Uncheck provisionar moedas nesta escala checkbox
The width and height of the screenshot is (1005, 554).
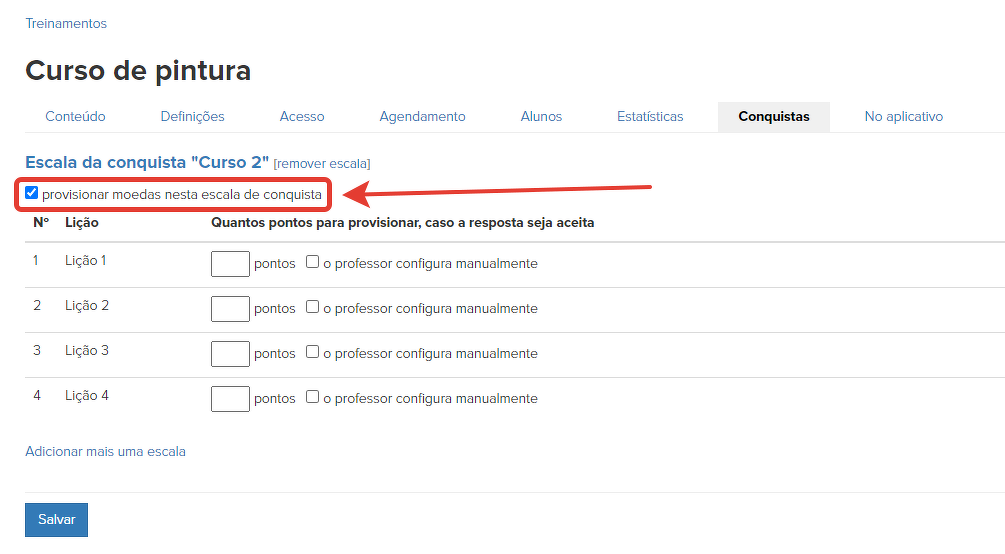click(32, 193)
